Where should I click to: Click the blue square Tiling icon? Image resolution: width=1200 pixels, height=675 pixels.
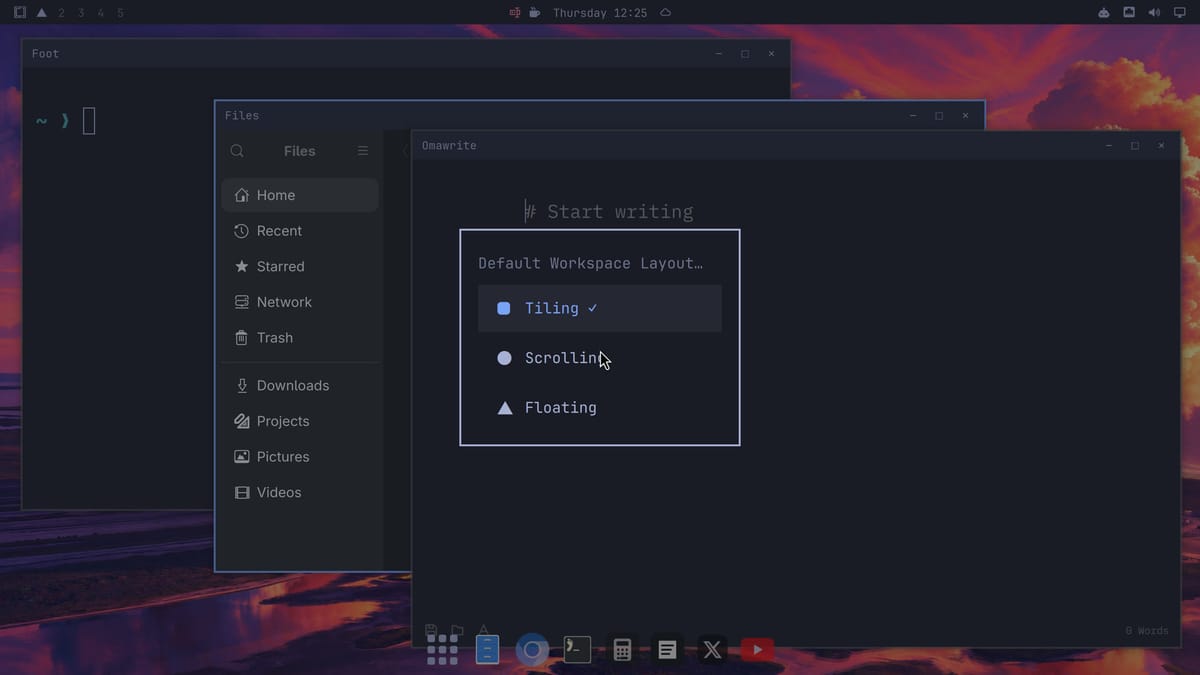[x=504, y=308]
